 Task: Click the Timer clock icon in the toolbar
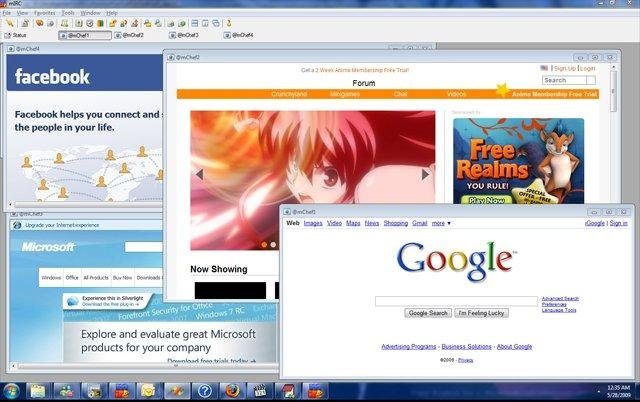click(90, 23)
